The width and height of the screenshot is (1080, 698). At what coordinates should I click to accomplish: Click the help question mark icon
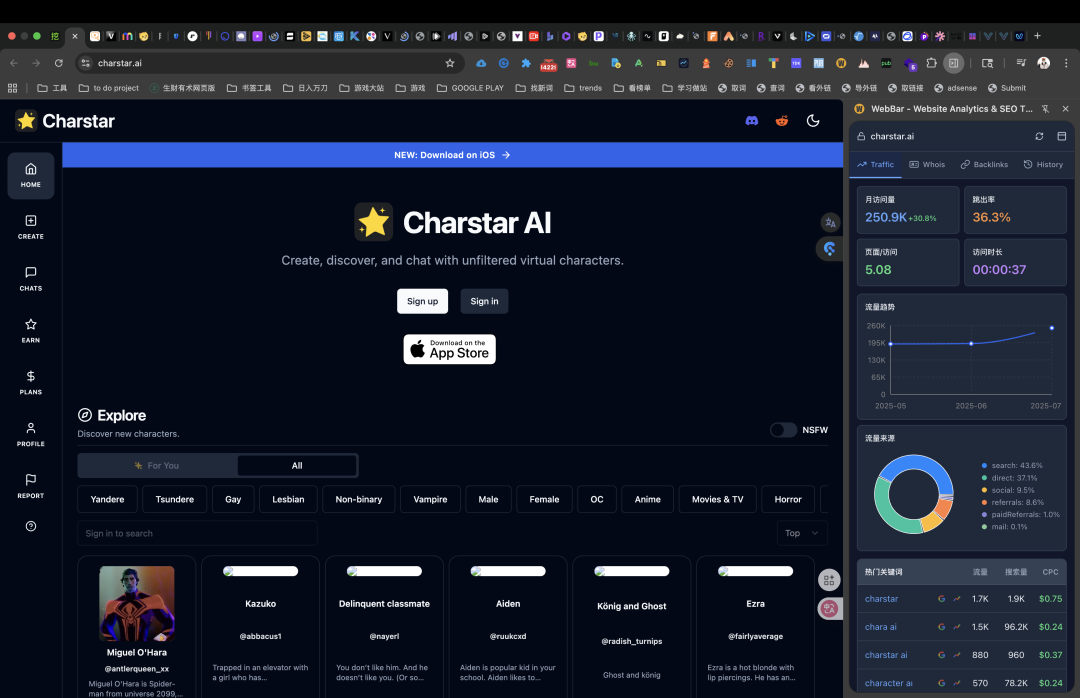pyautogui.click(x=30, y=526)
